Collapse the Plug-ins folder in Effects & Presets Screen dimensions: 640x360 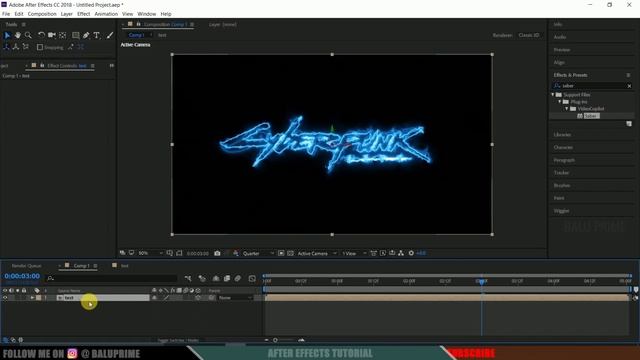[x=560, y=102]
